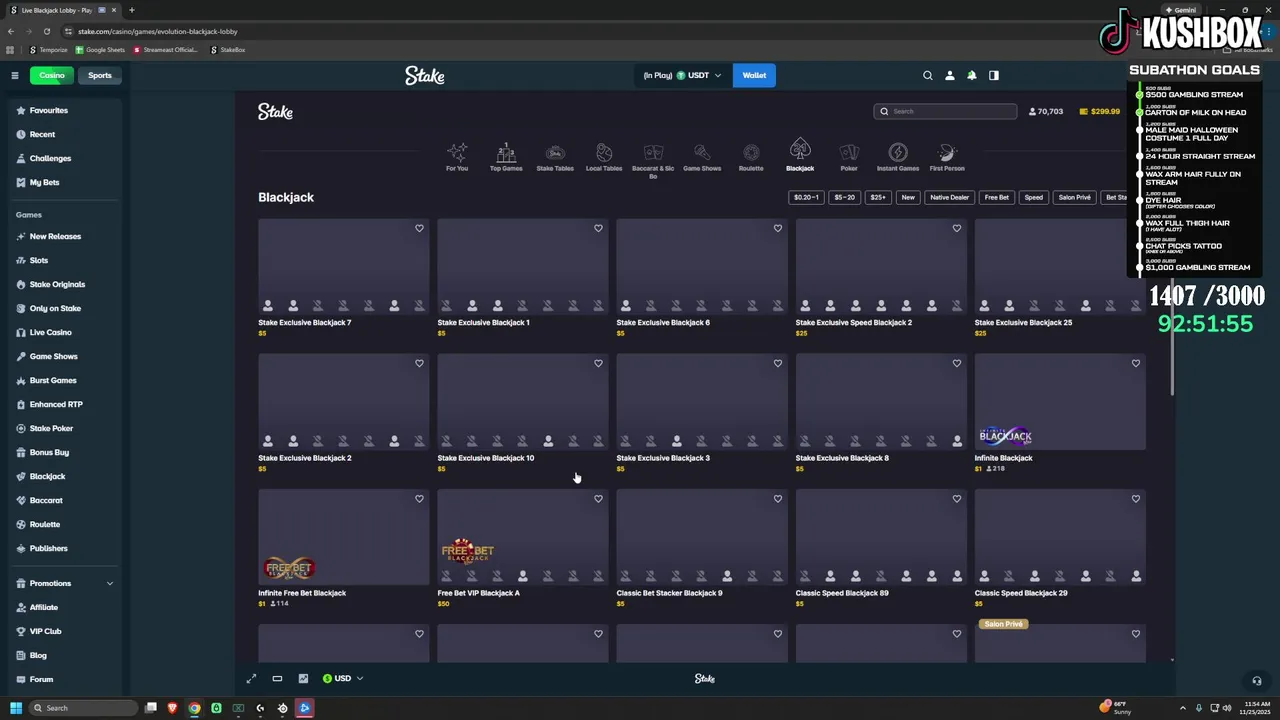This screenshot has height=720, width=1280.
Task: Favourite Stake Exclusive Blackjack 10 heart
Action: [x=598, y=363]
